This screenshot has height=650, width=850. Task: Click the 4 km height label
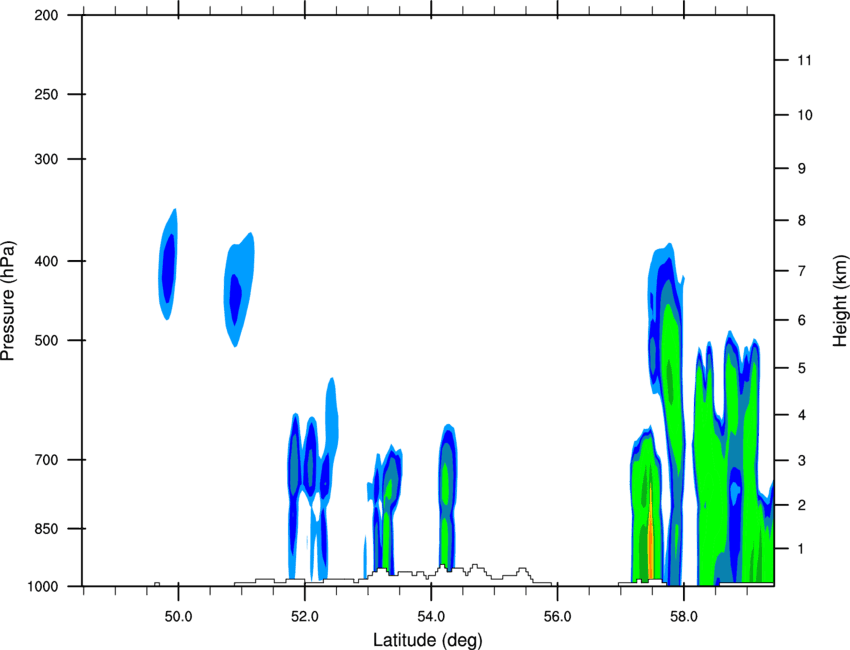pos(802,415)
